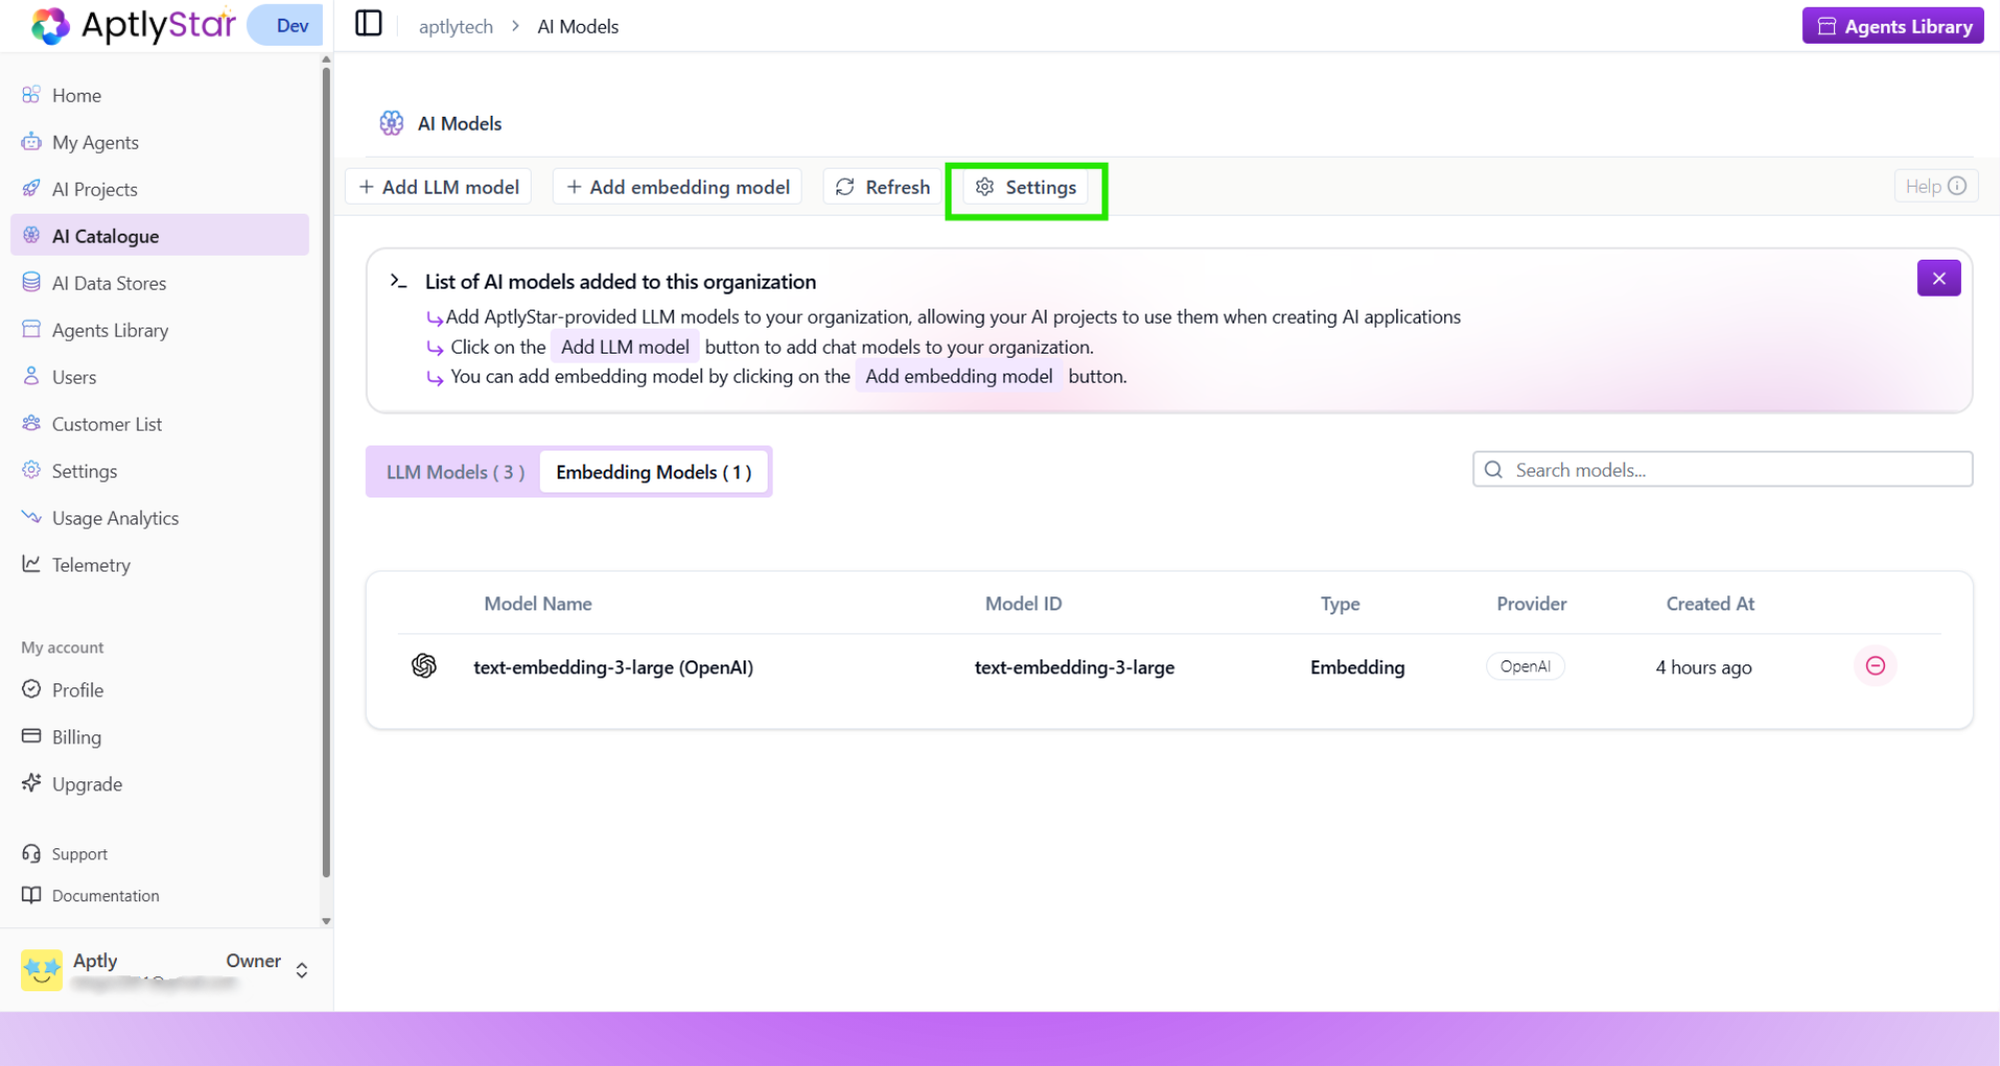The height and width of the screenshot is (1066, 2000).
Task: Open the aptlytech breadcrumb link
Action: pos(455,26)
